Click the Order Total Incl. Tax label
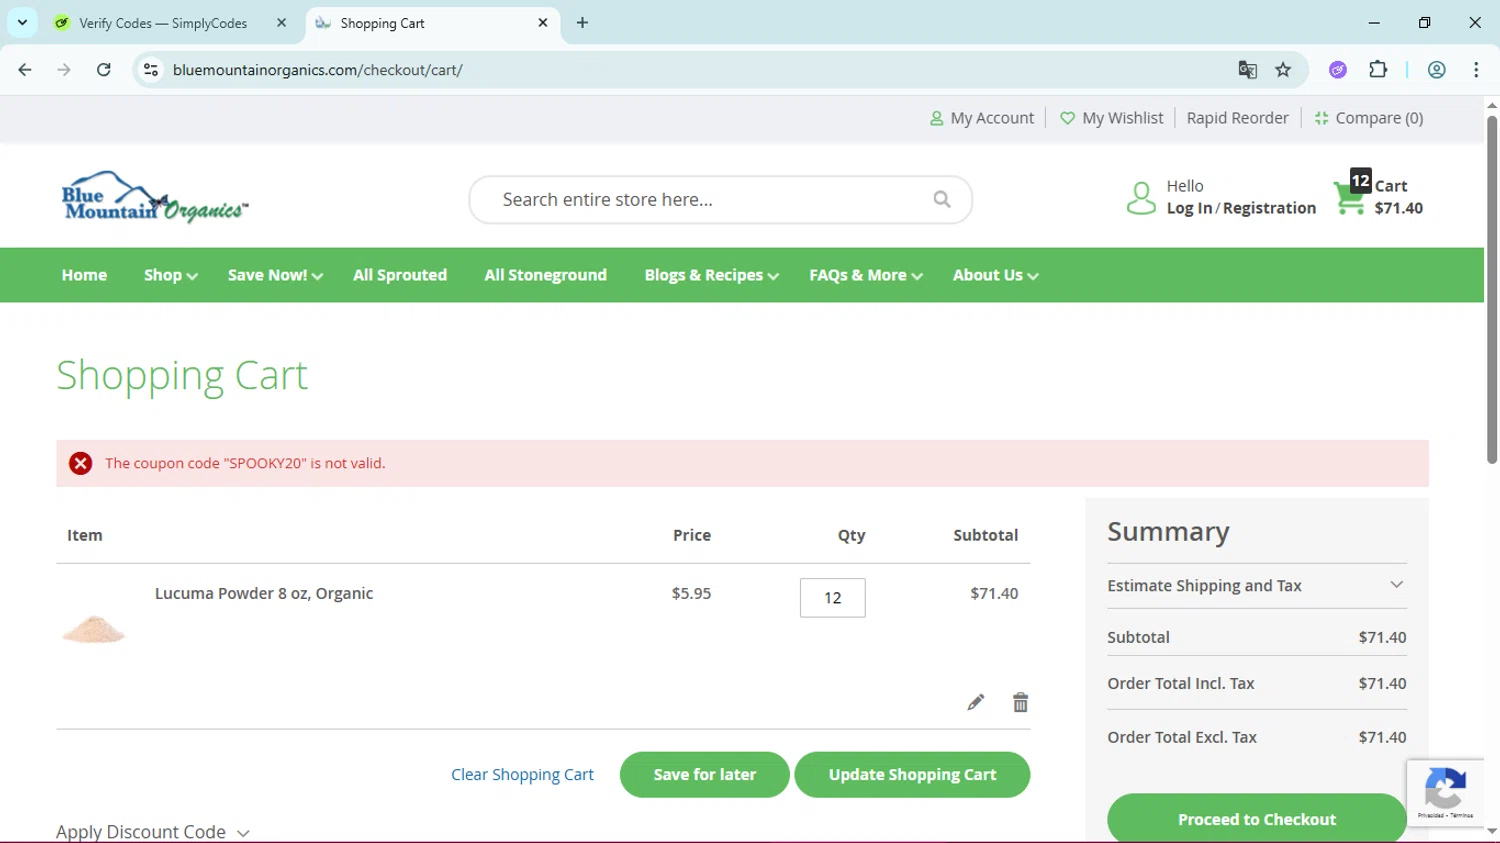The height and width of the screenshot is (843, 1500). pyautogui.click(x=1180, y=684)
